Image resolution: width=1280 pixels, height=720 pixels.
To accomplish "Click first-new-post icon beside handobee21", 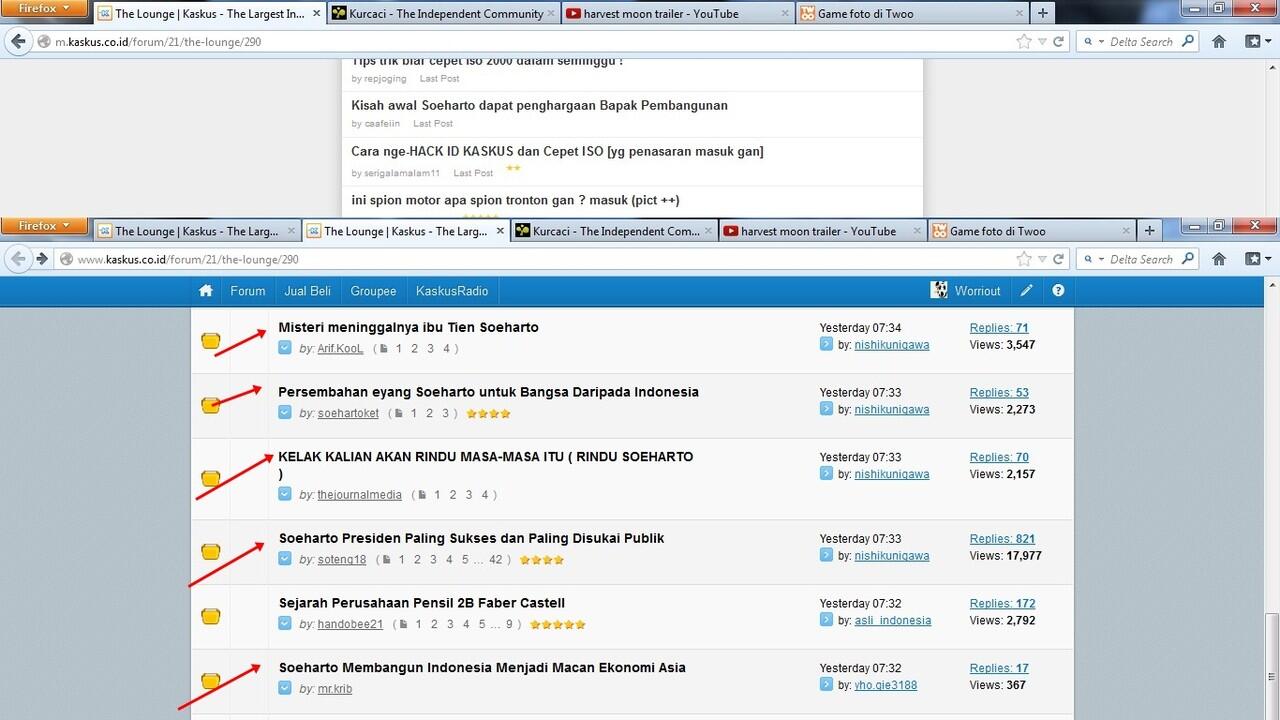I will pos(285,624).
